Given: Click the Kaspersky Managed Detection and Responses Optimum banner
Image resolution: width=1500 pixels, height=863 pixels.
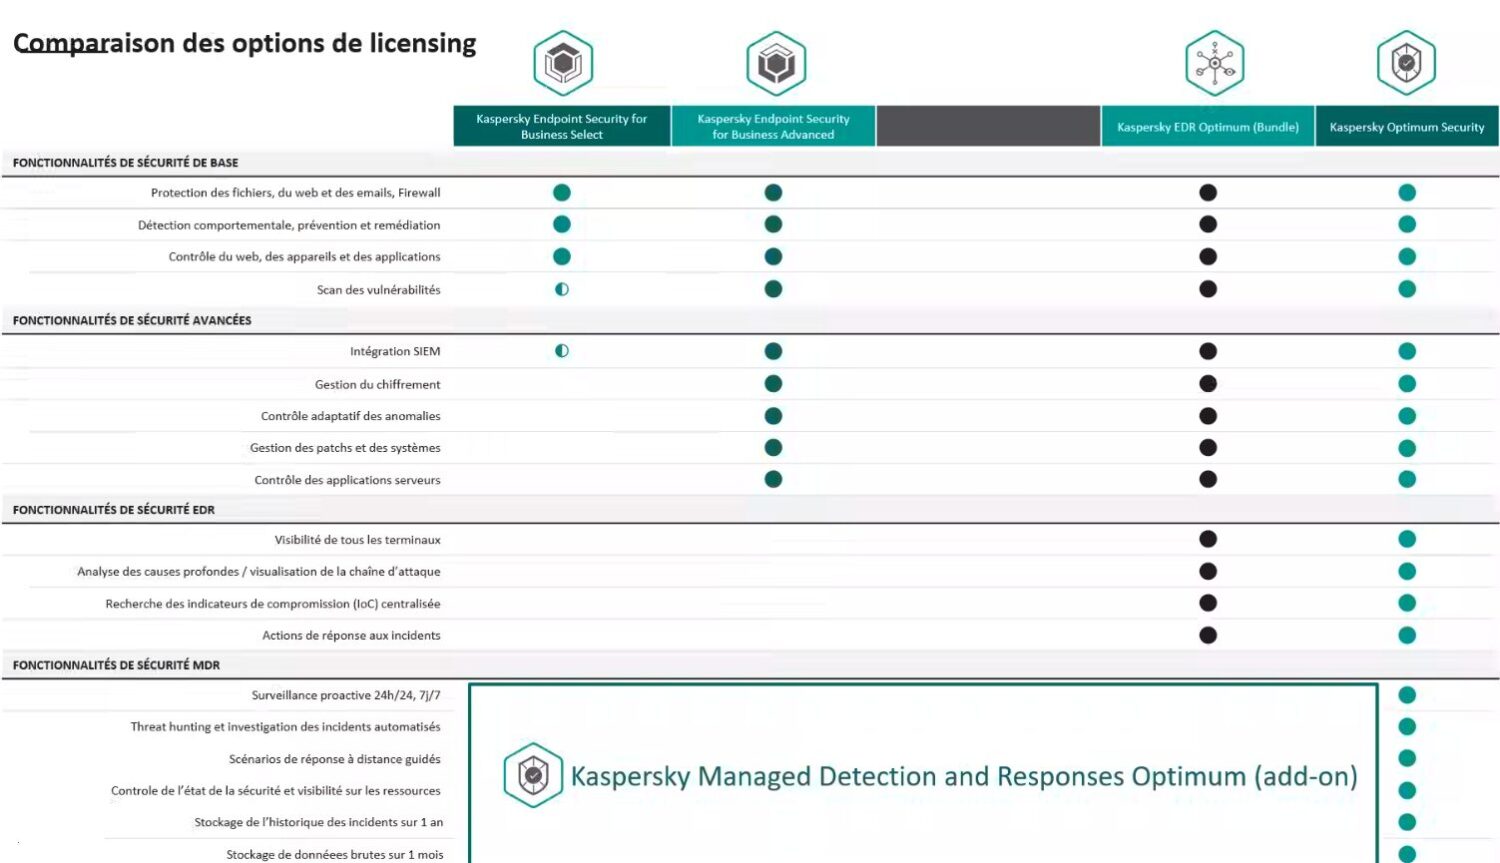Looking at the screenshot, I should 923,773.
